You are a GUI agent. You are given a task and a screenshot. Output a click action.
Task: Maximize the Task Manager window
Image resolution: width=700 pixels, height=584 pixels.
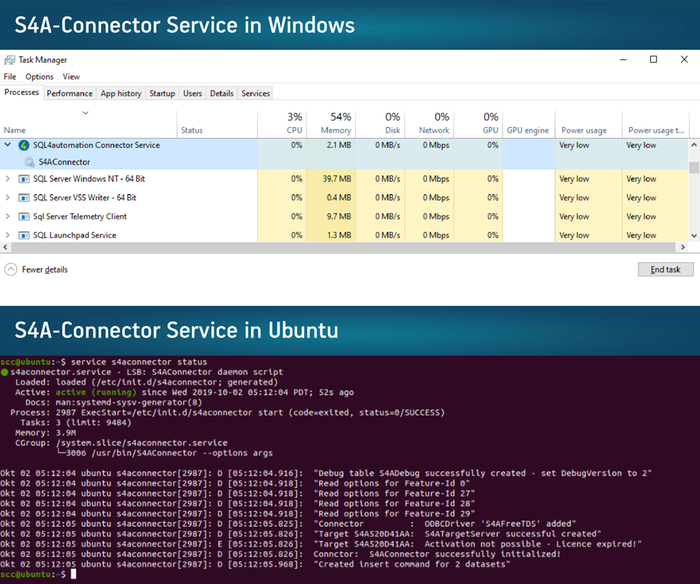pyautogui.click(x=654, y=59)
